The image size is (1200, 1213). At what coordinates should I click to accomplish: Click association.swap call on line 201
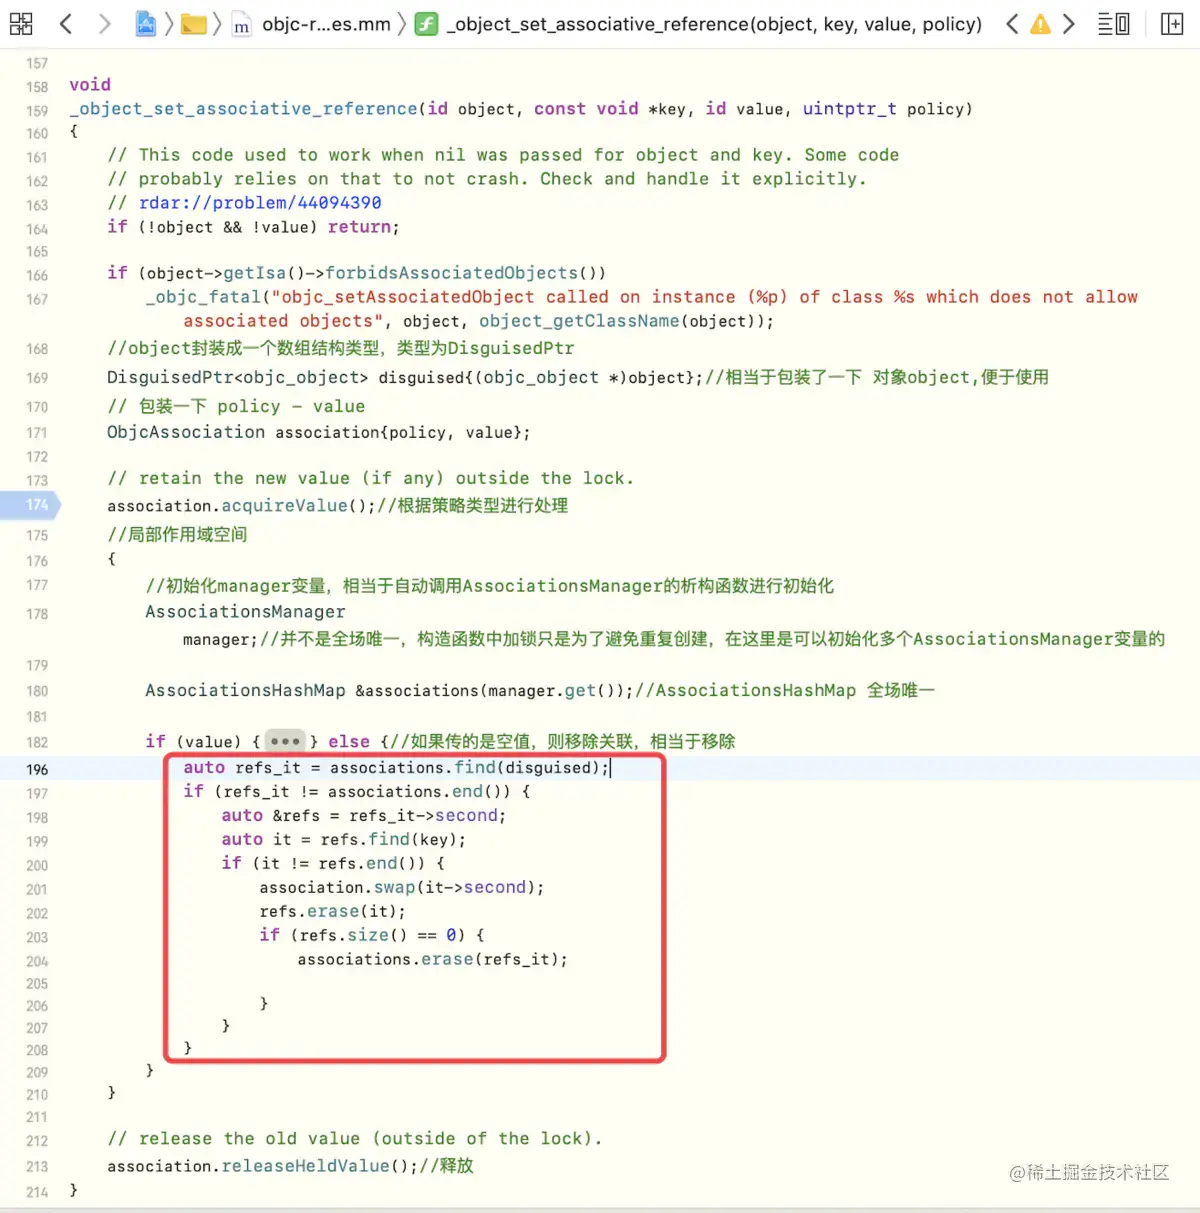click(401, 888)
